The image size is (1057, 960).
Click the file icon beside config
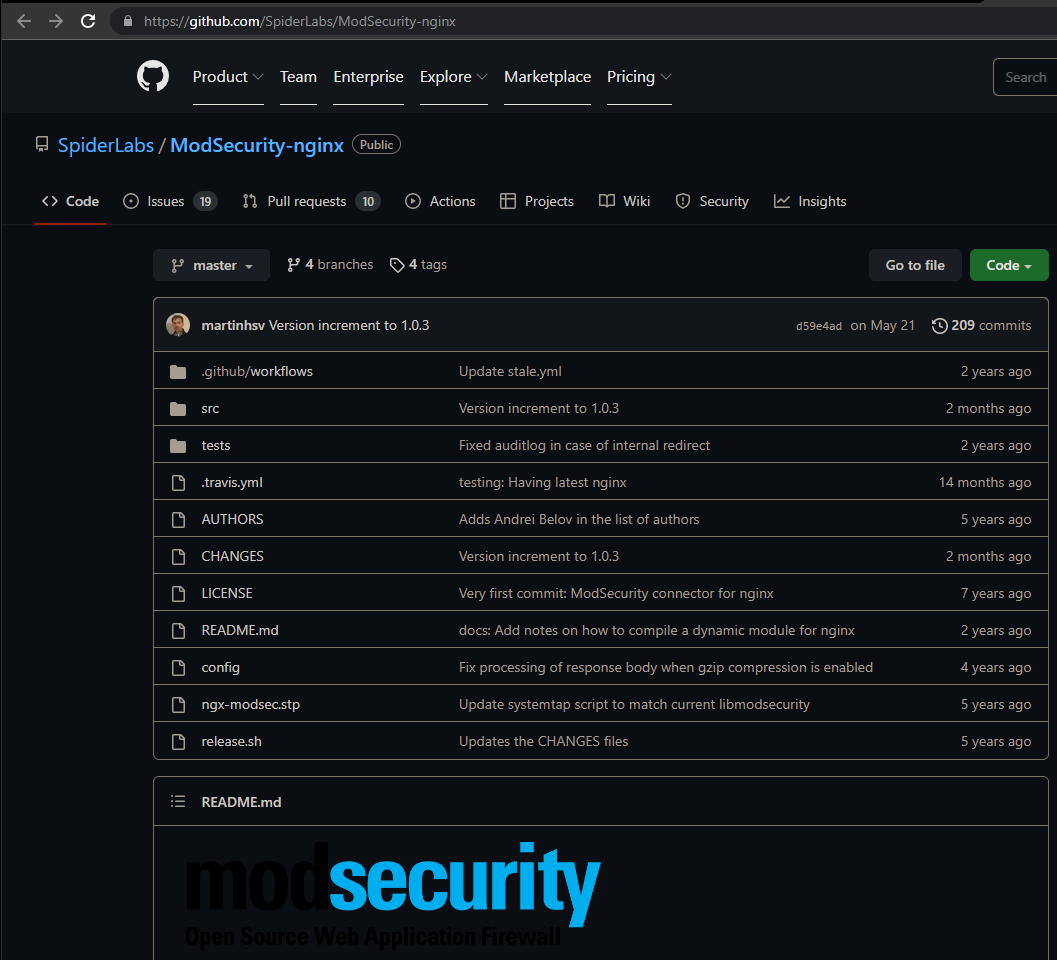click(178, 667)
